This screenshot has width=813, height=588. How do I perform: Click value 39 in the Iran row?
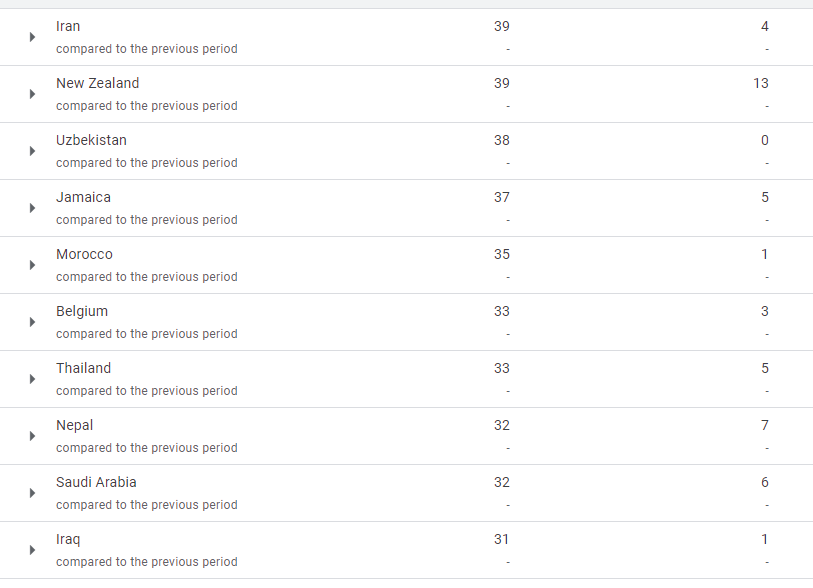coord(501,26)
